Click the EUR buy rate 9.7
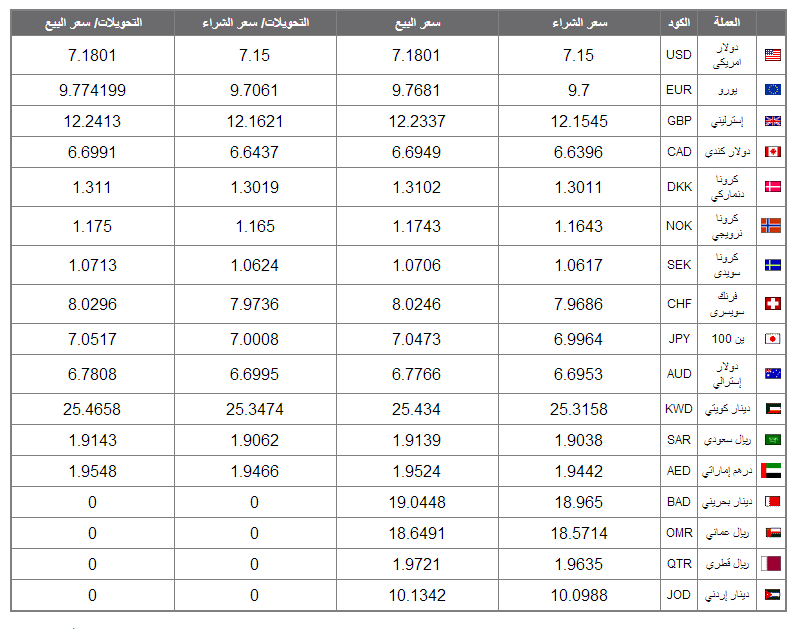Screen dimensions: 797x629 click(x=579, y=91)
